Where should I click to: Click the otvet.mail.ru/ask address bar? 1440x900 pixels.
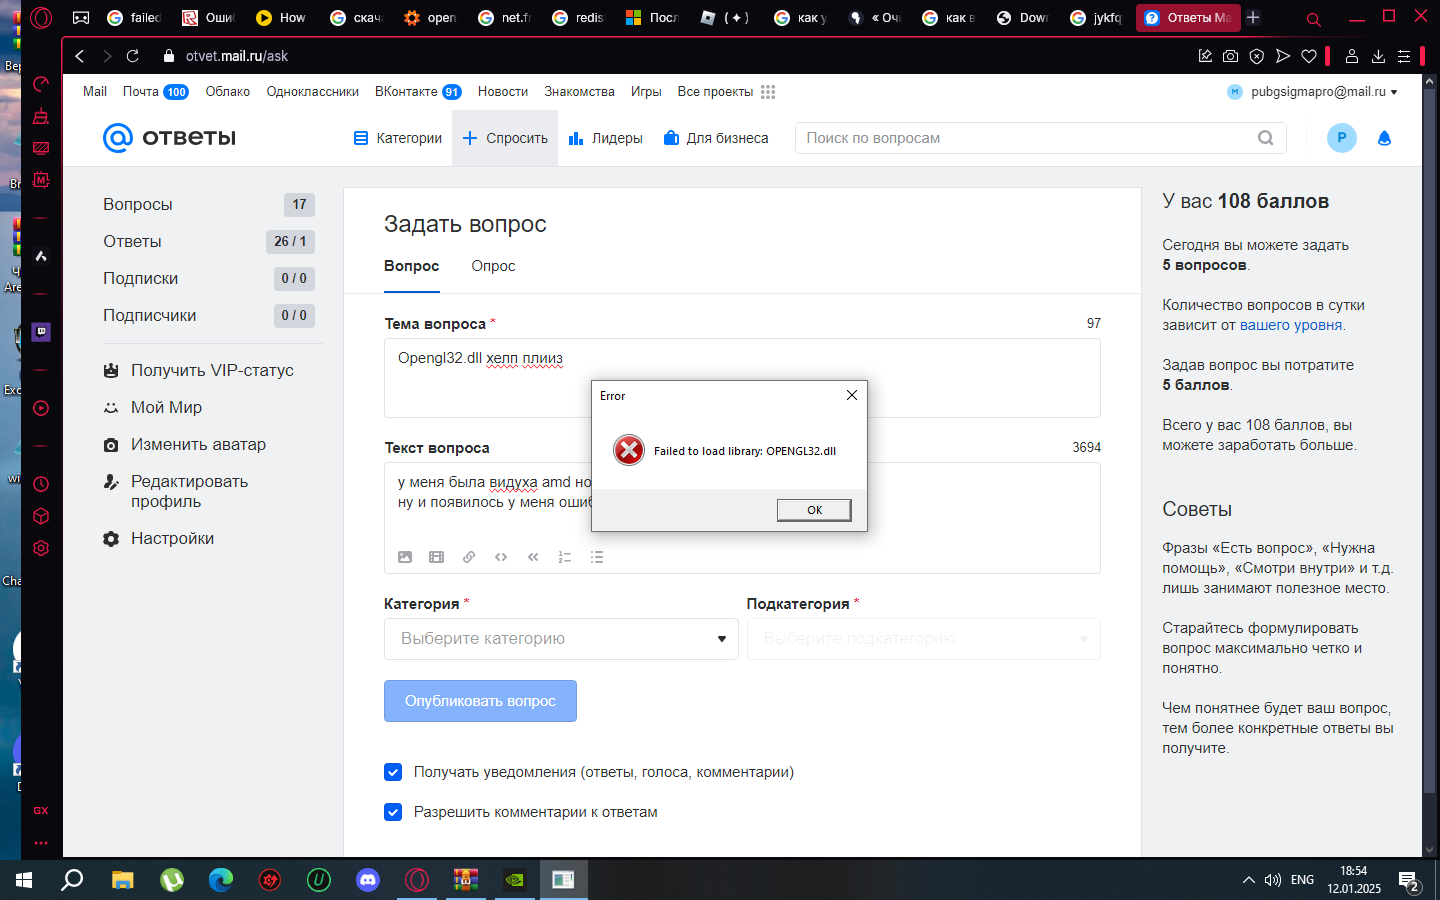click(x=237, y=56)
